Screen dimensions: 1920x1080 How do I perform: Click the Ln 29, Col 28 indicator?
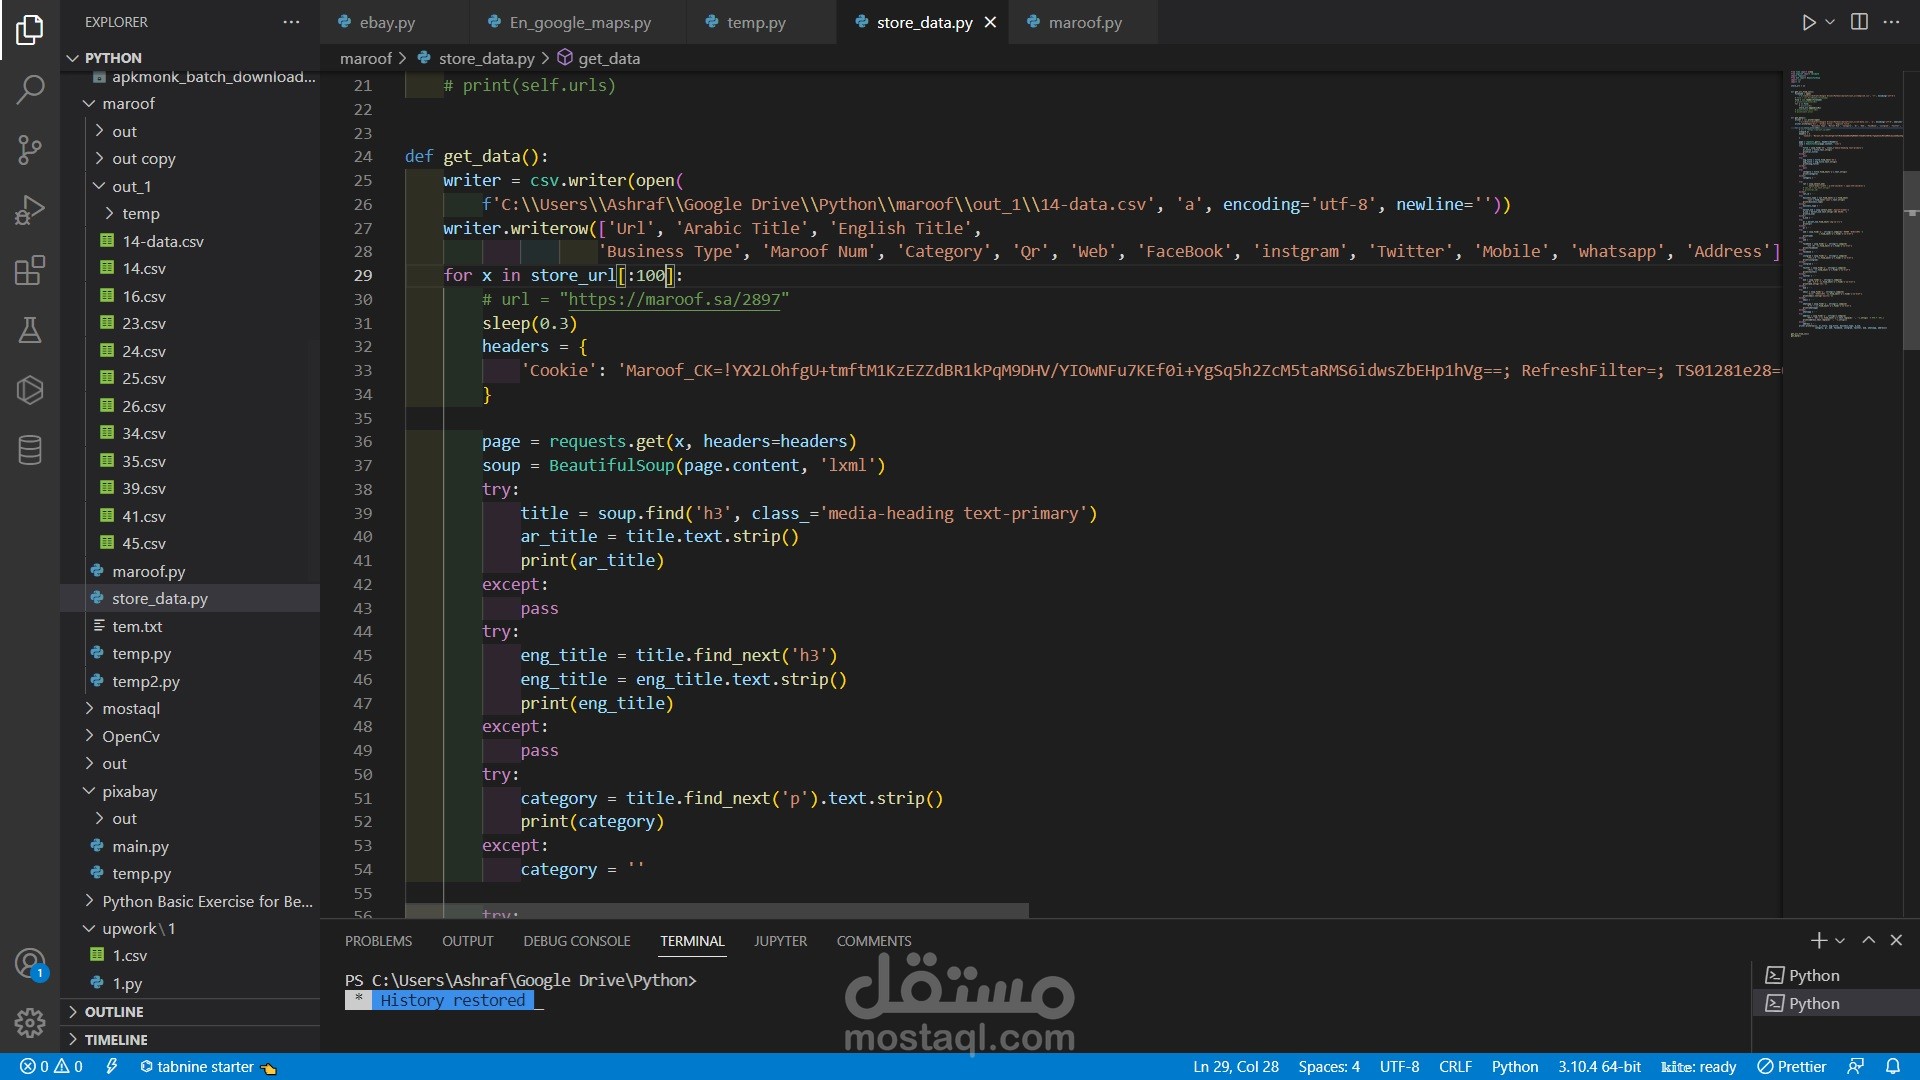1235,1066
